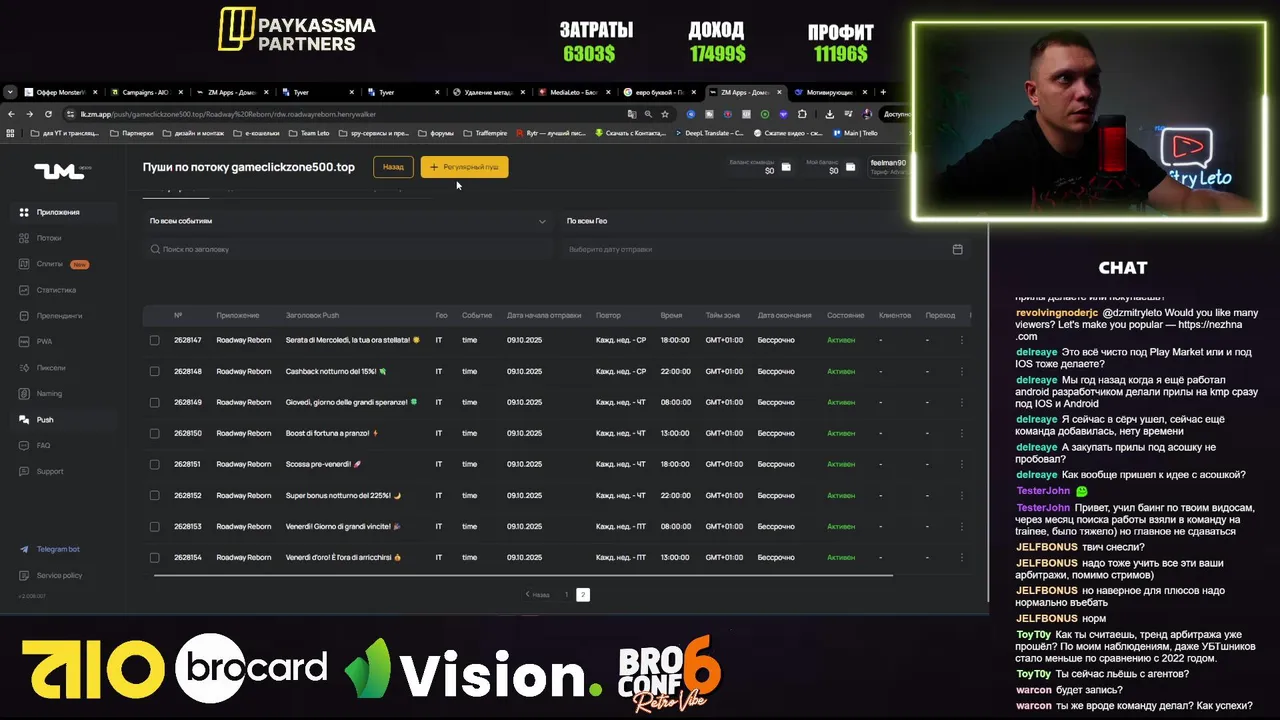Tick the checkbox for push 2628149
The image size is (1280, 720).
click(154, 402)
